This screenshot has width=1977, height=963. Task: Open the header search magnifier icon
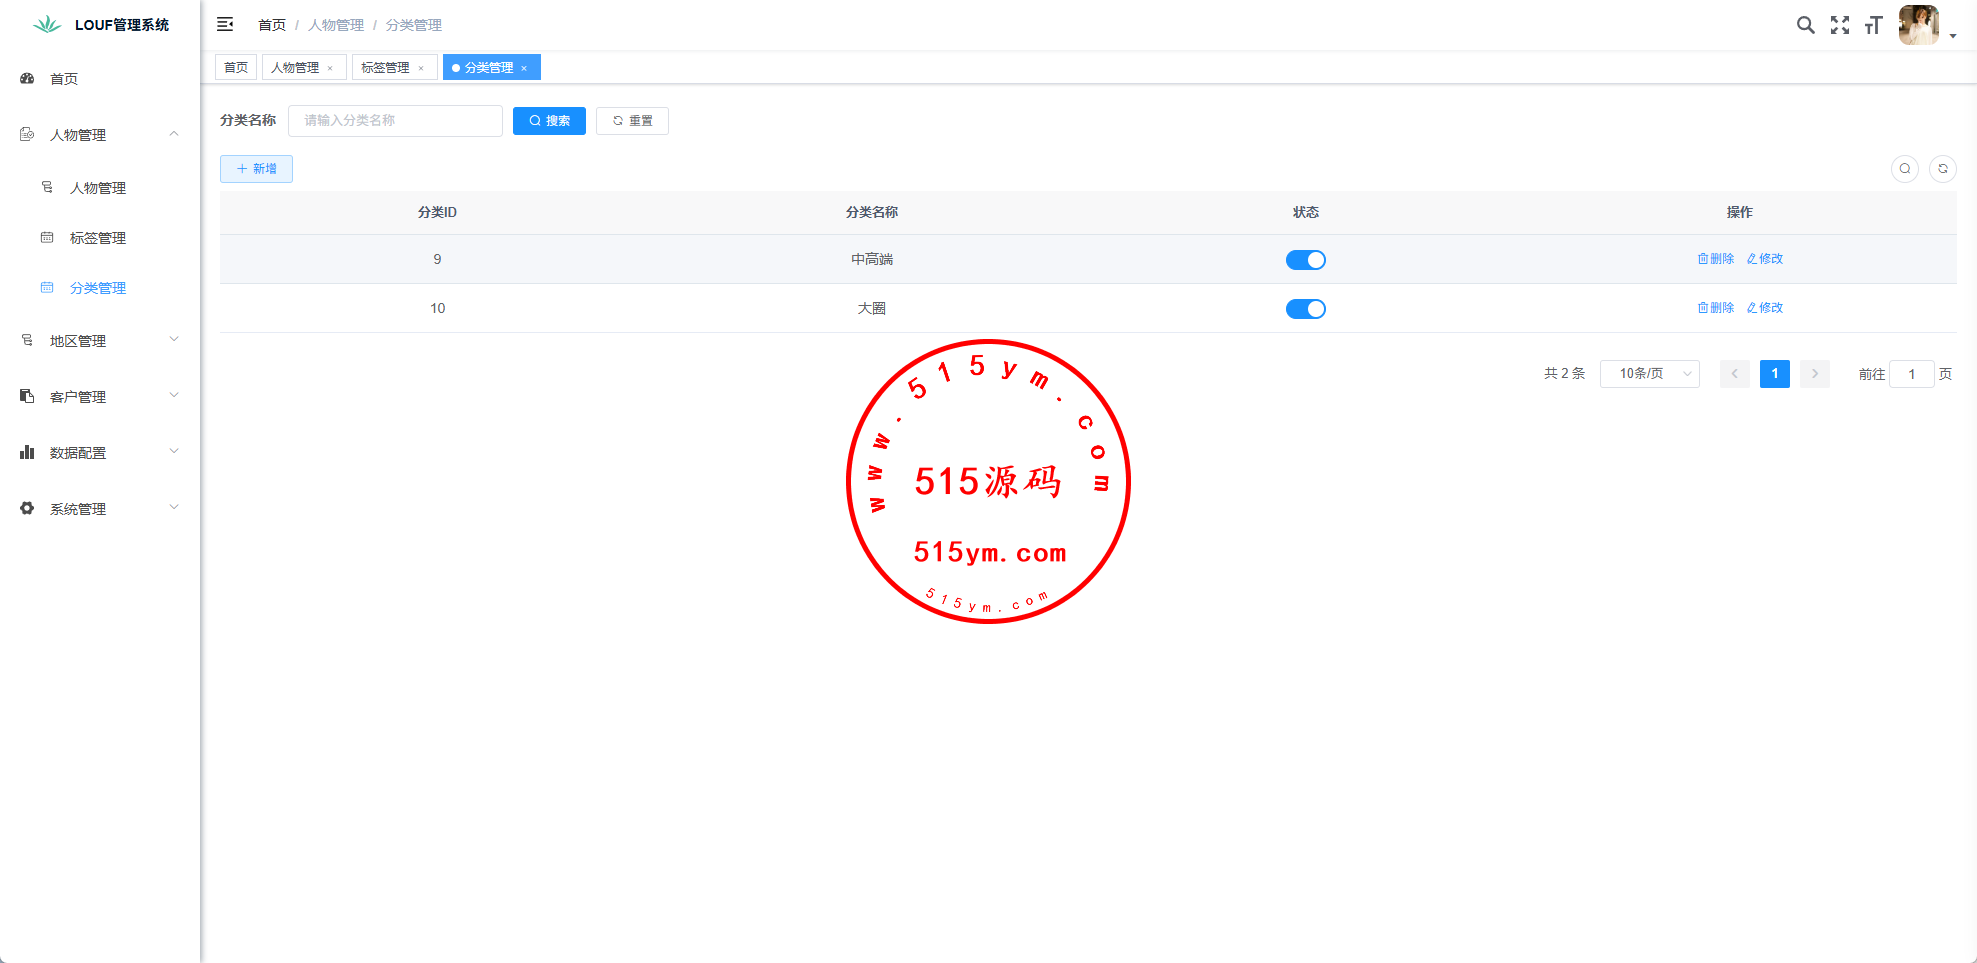pyautogui.click(x=1805, y=25)
